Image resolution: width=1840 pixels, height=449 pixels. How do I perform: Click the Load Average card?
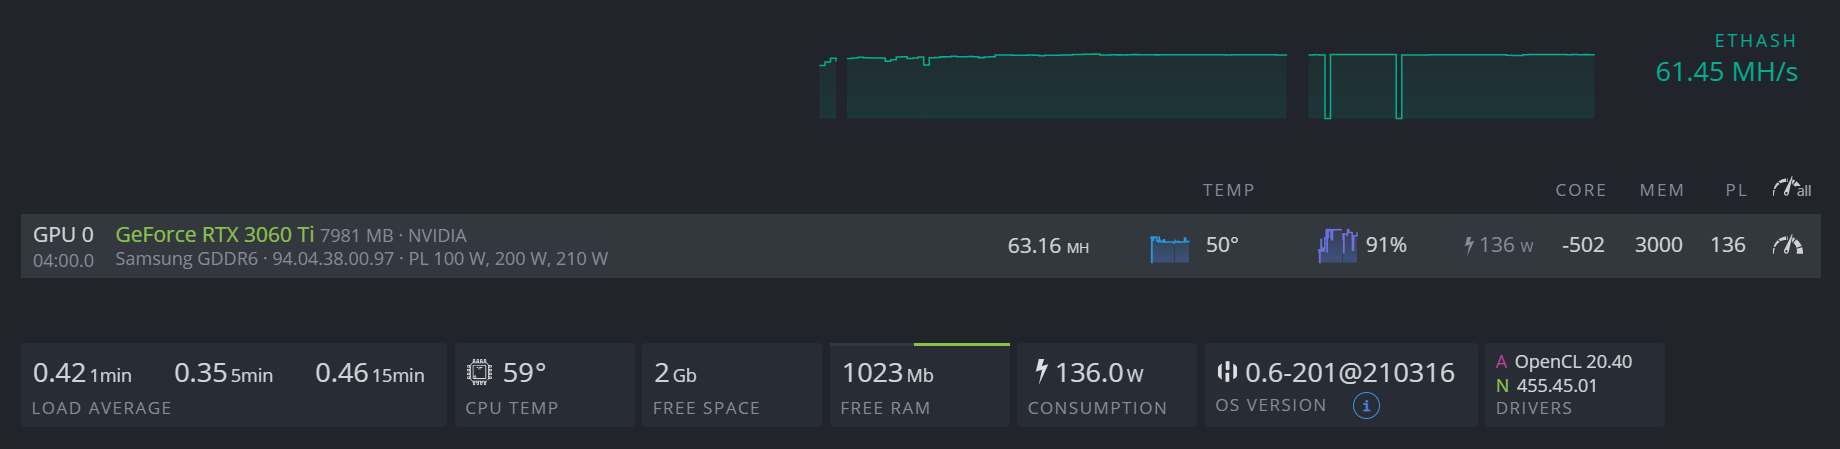233,386
